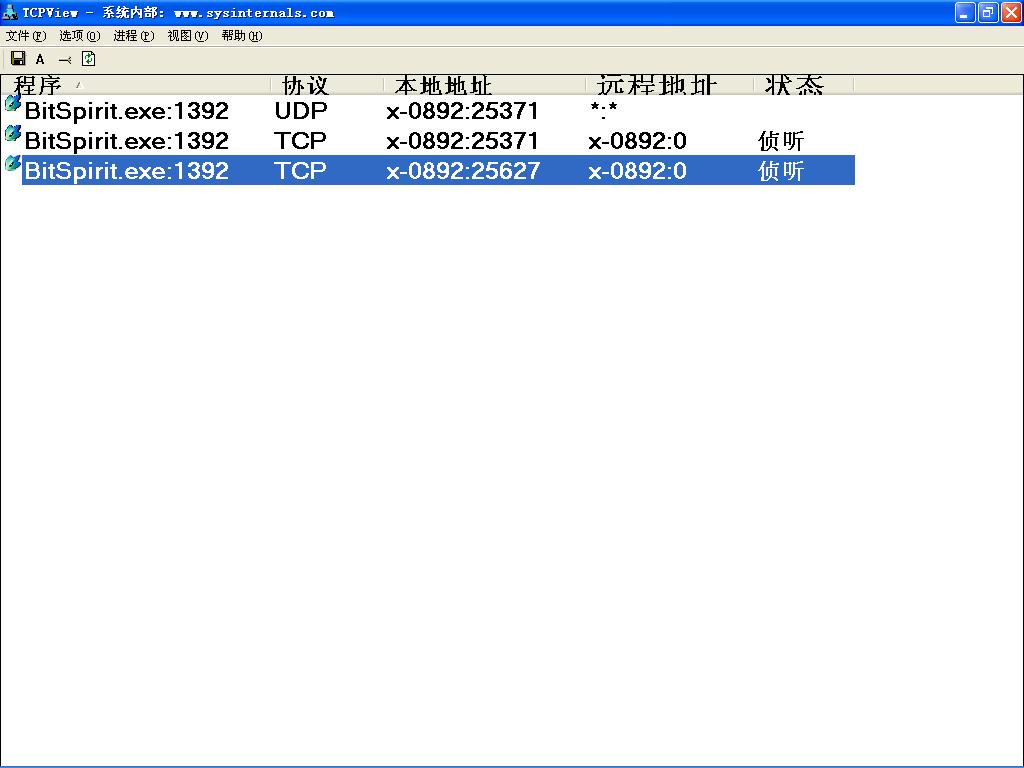Click the green Refresh toolbar icon
1024x768 pixels.
click(89, 59)
